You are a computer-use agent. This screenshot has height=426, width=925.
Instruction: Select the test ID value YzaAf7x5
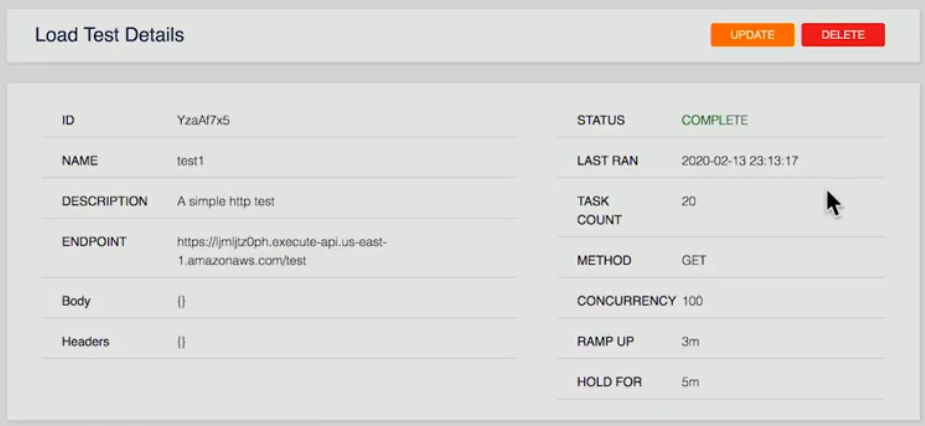coord(203,120)
